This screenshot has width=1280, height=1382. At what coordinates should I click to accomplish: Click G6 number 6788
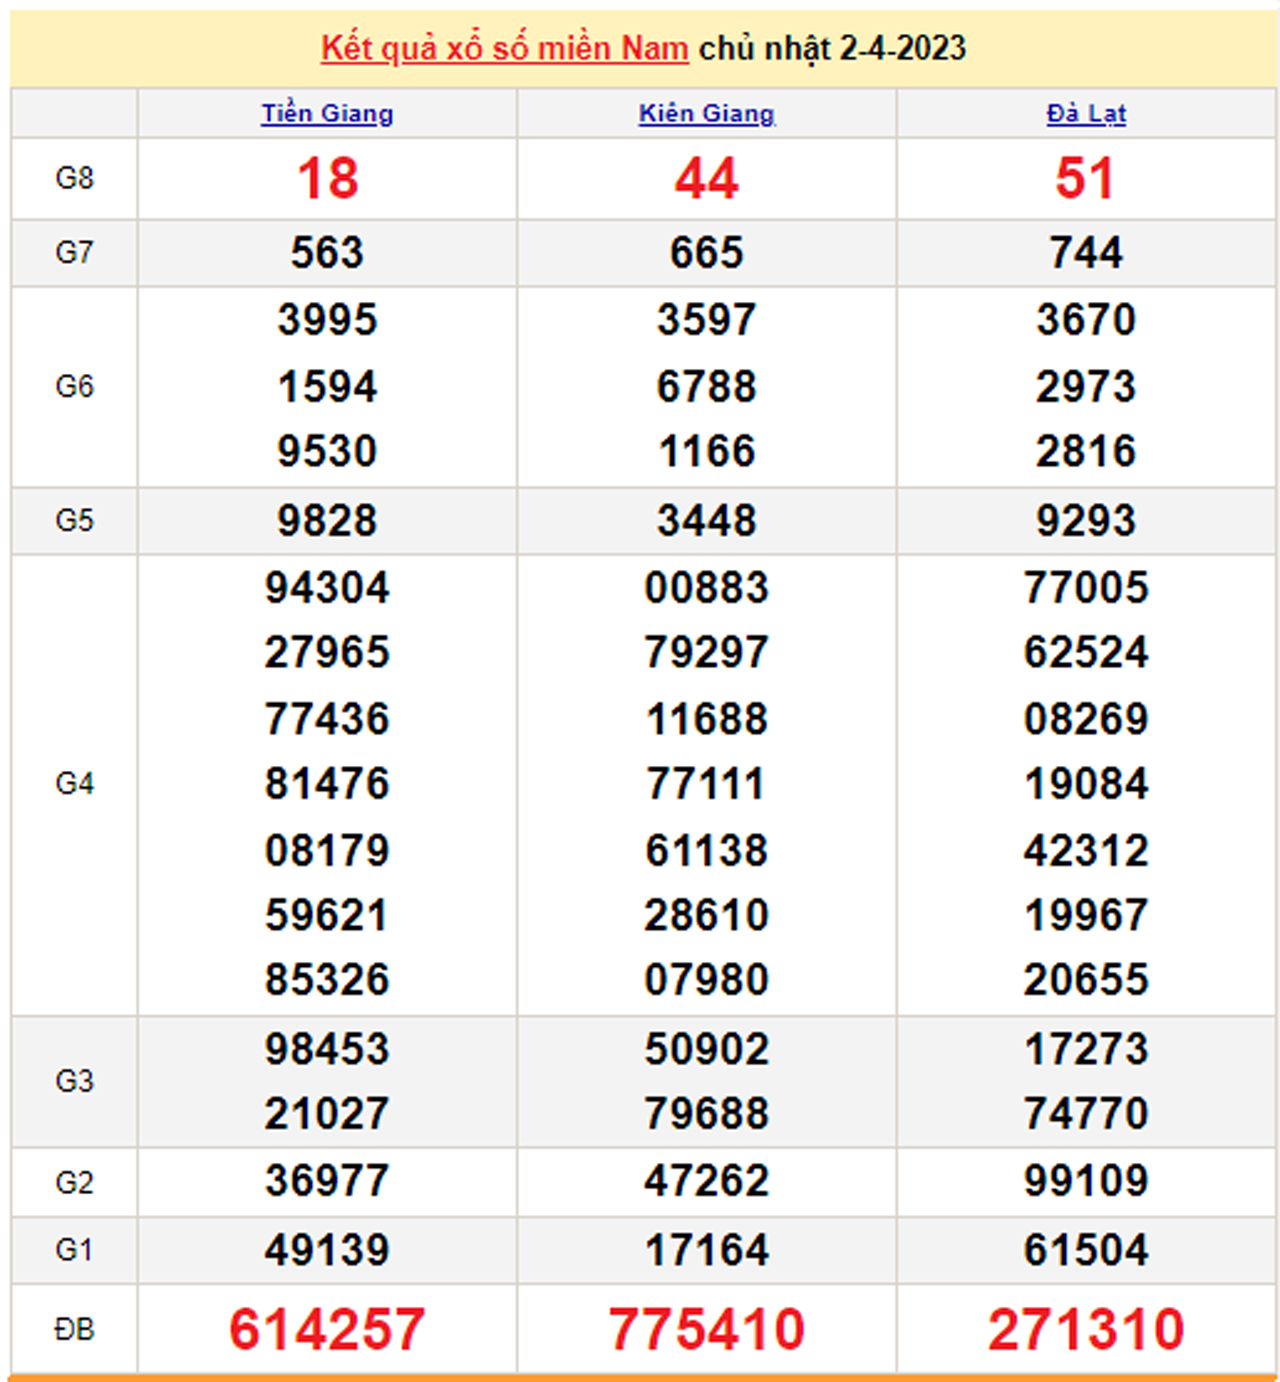point(707,387)
